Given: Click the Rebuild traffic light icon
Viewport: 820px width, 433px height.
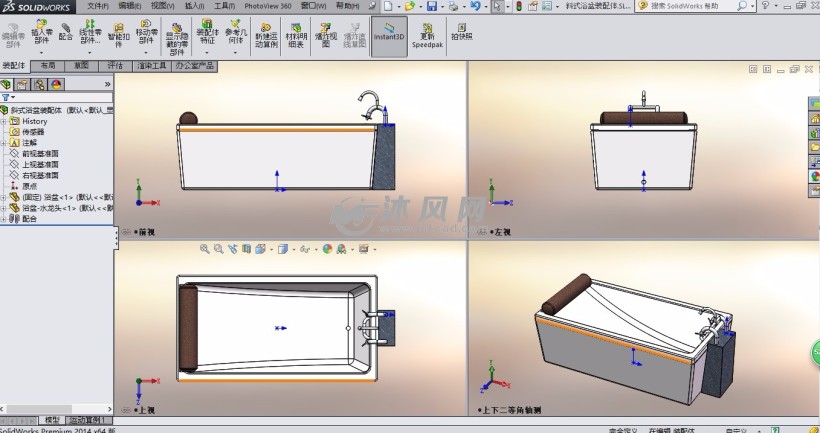Looking at the screenshot, I should point(519,6).
